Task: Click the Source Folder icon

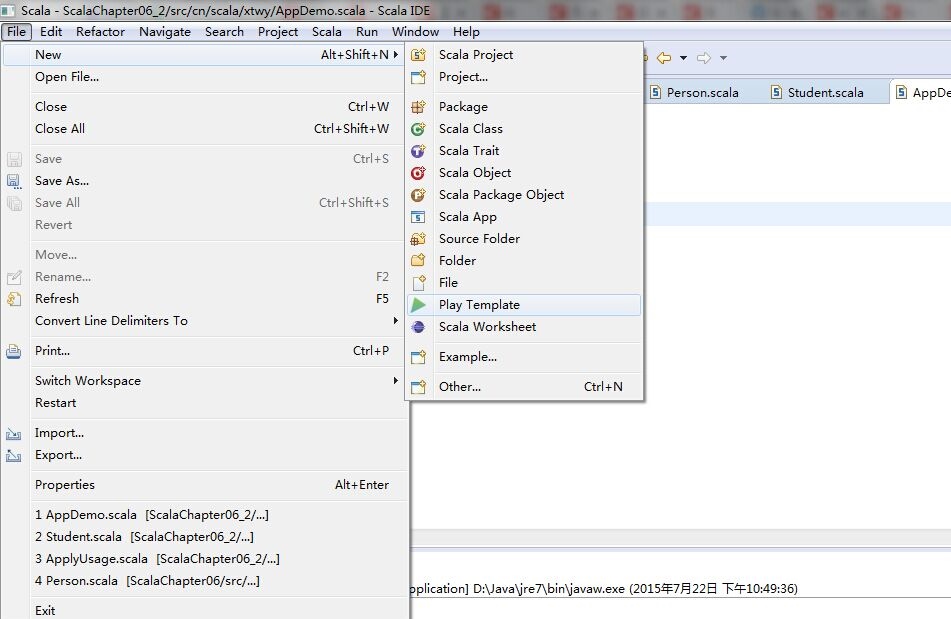Action: coord(418,239)
